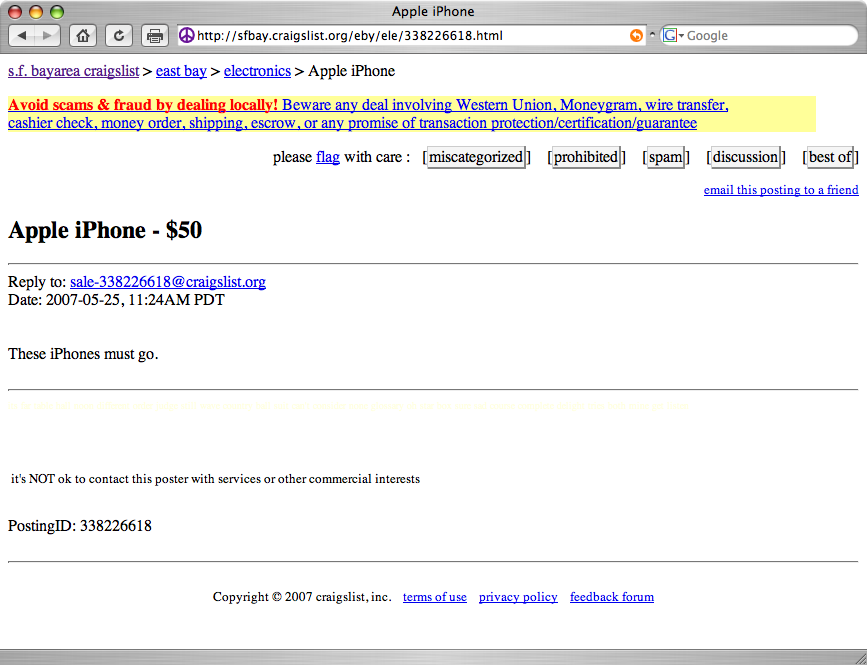Nominate the posting for best of
Screen dimensions: 867x665
tap(830, 157)
